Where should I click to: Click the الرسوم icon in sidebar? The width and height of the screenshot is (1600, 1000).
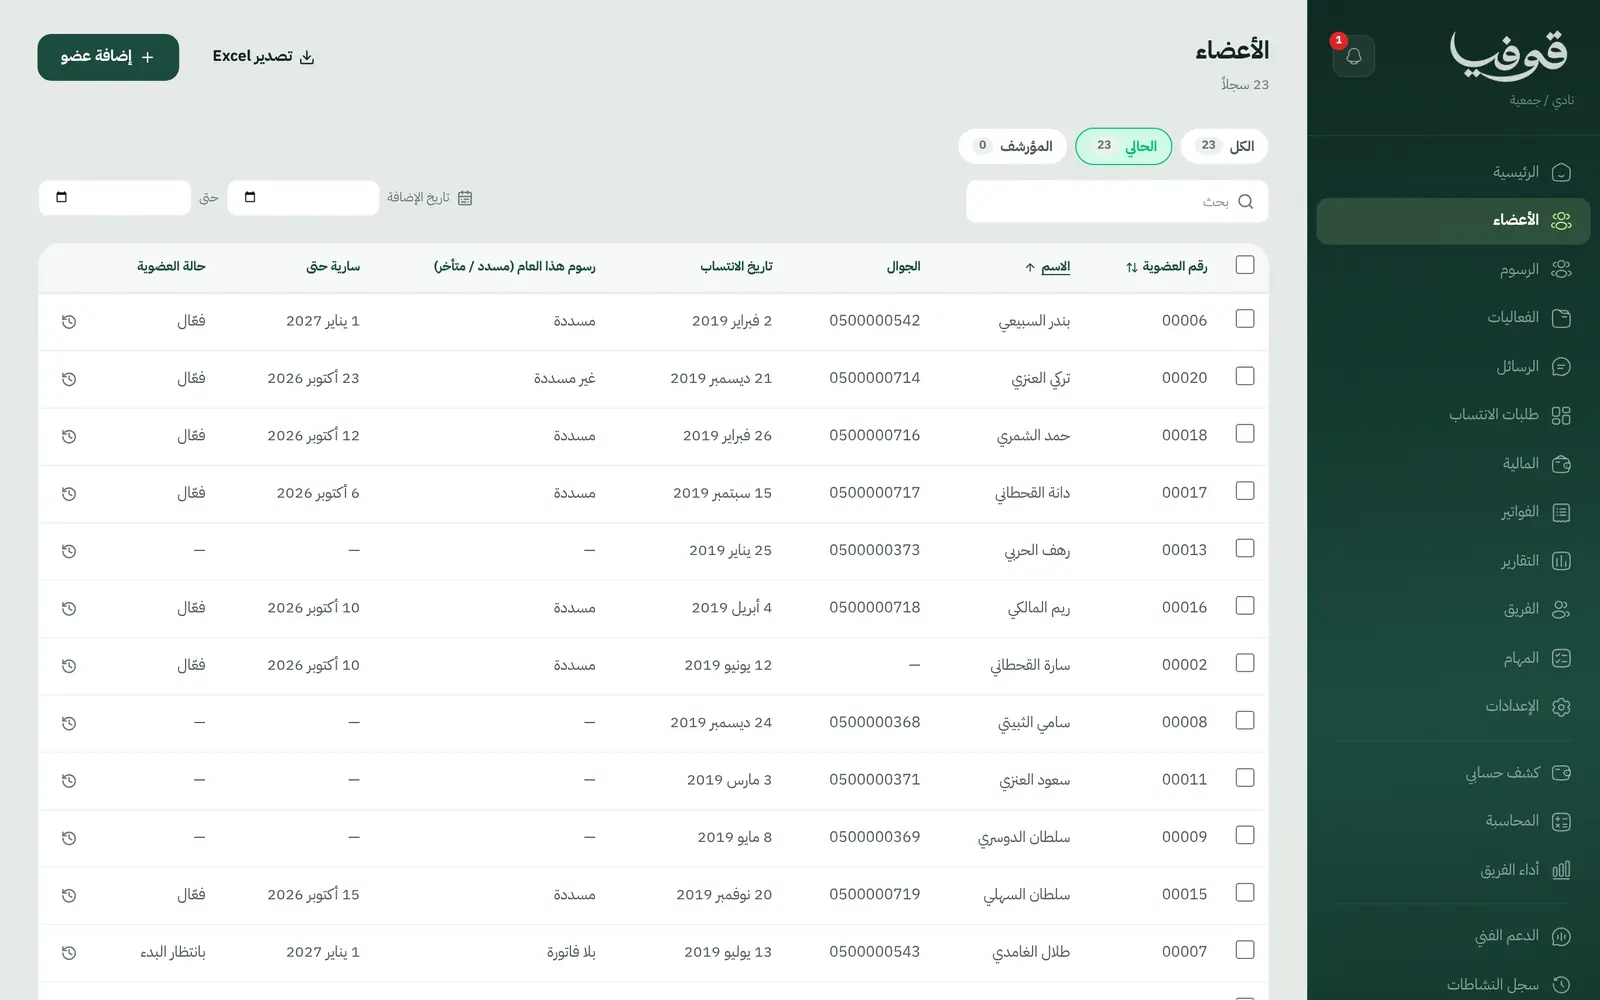point(1561,270)
